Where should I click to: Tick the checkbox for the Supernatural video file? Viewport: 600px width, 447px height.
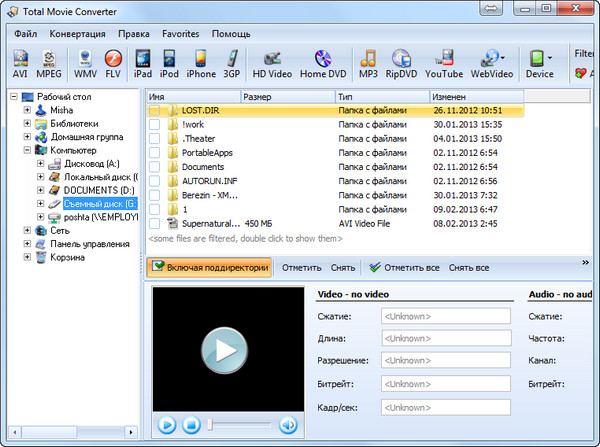point(155,224)
